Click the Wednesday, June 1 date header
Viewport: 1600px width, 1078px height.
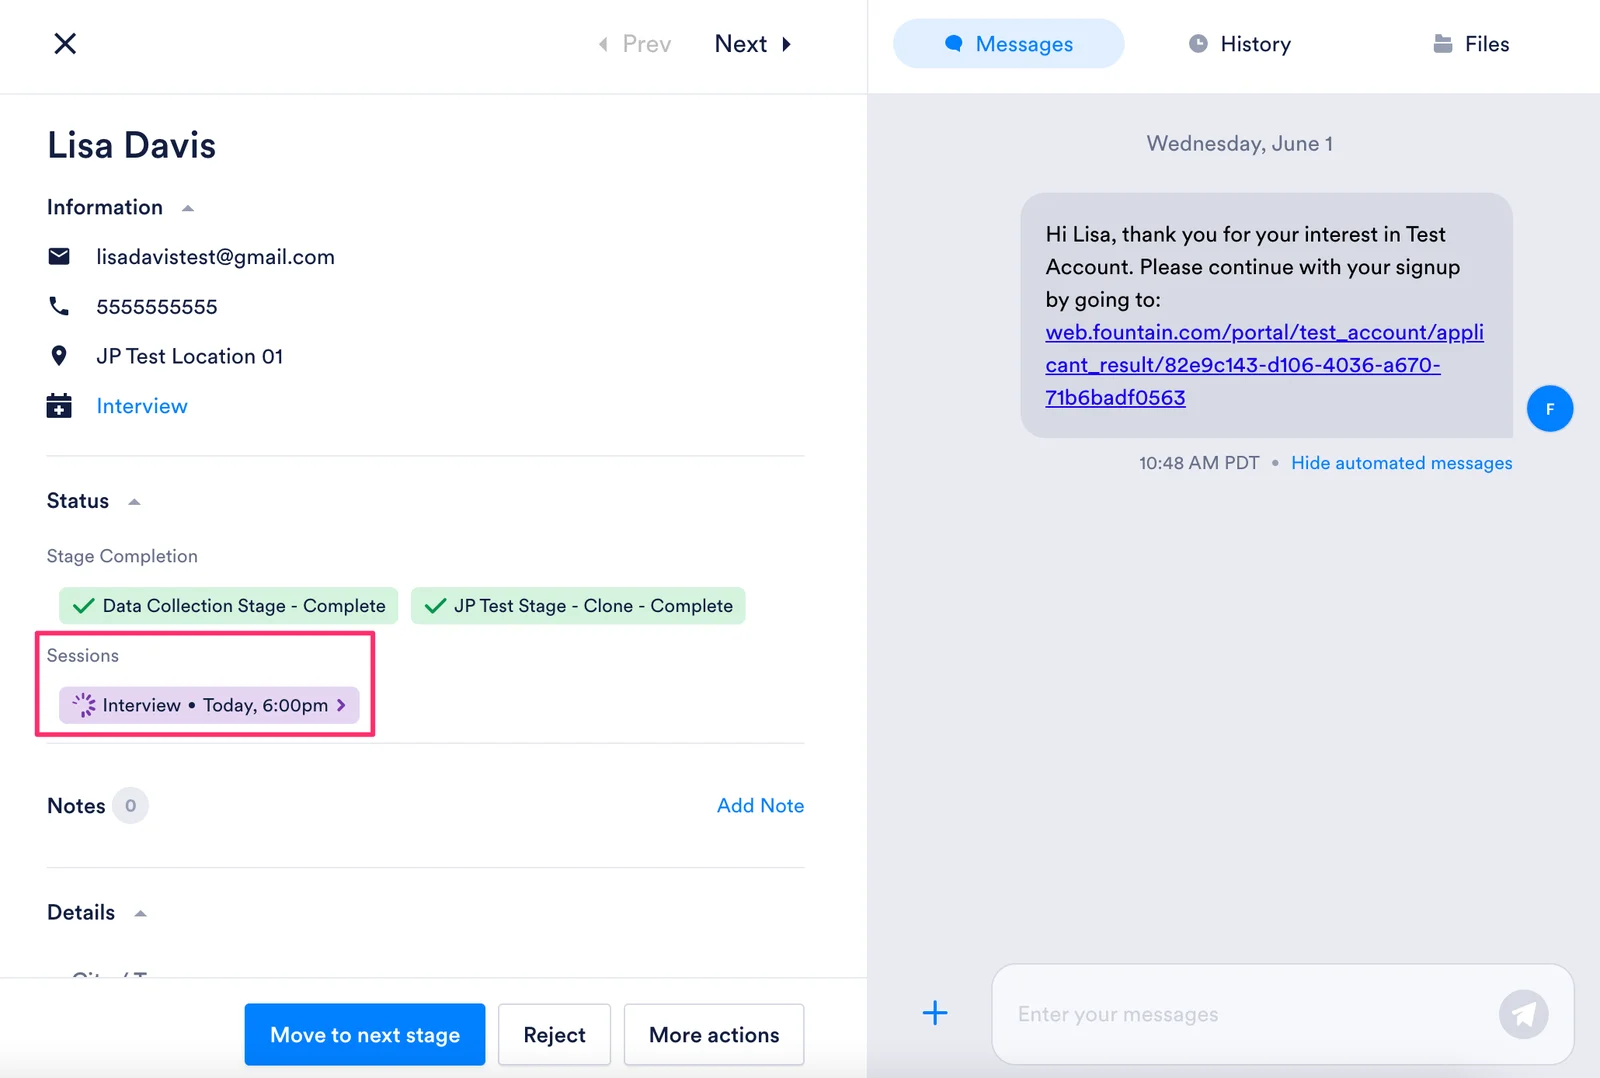coord(1239,144)
